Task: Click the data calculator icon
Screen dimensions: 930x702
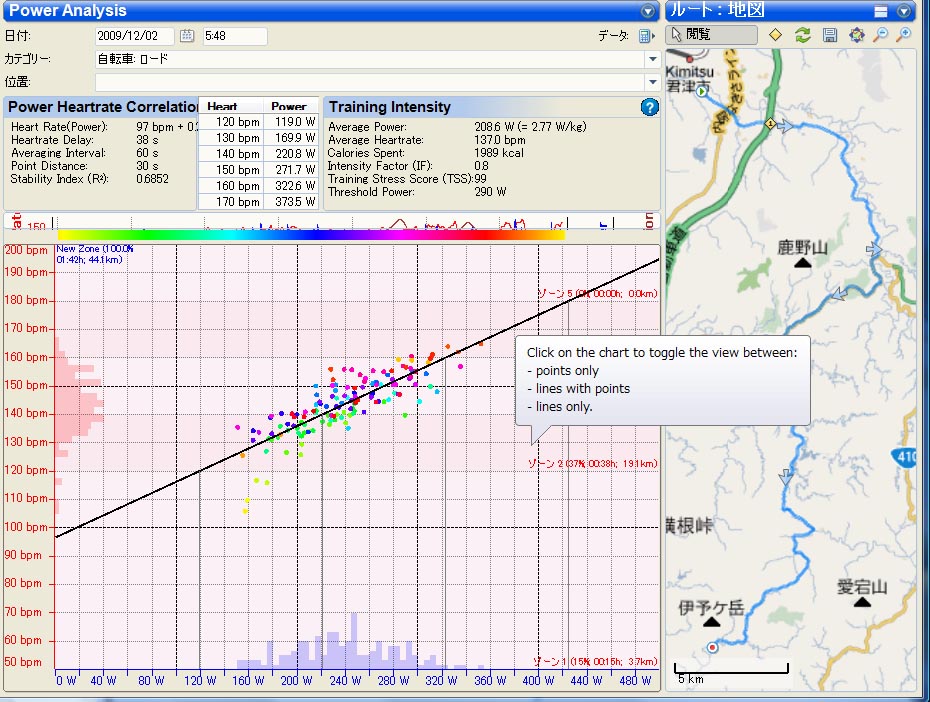Action: [x=645, y=36]
